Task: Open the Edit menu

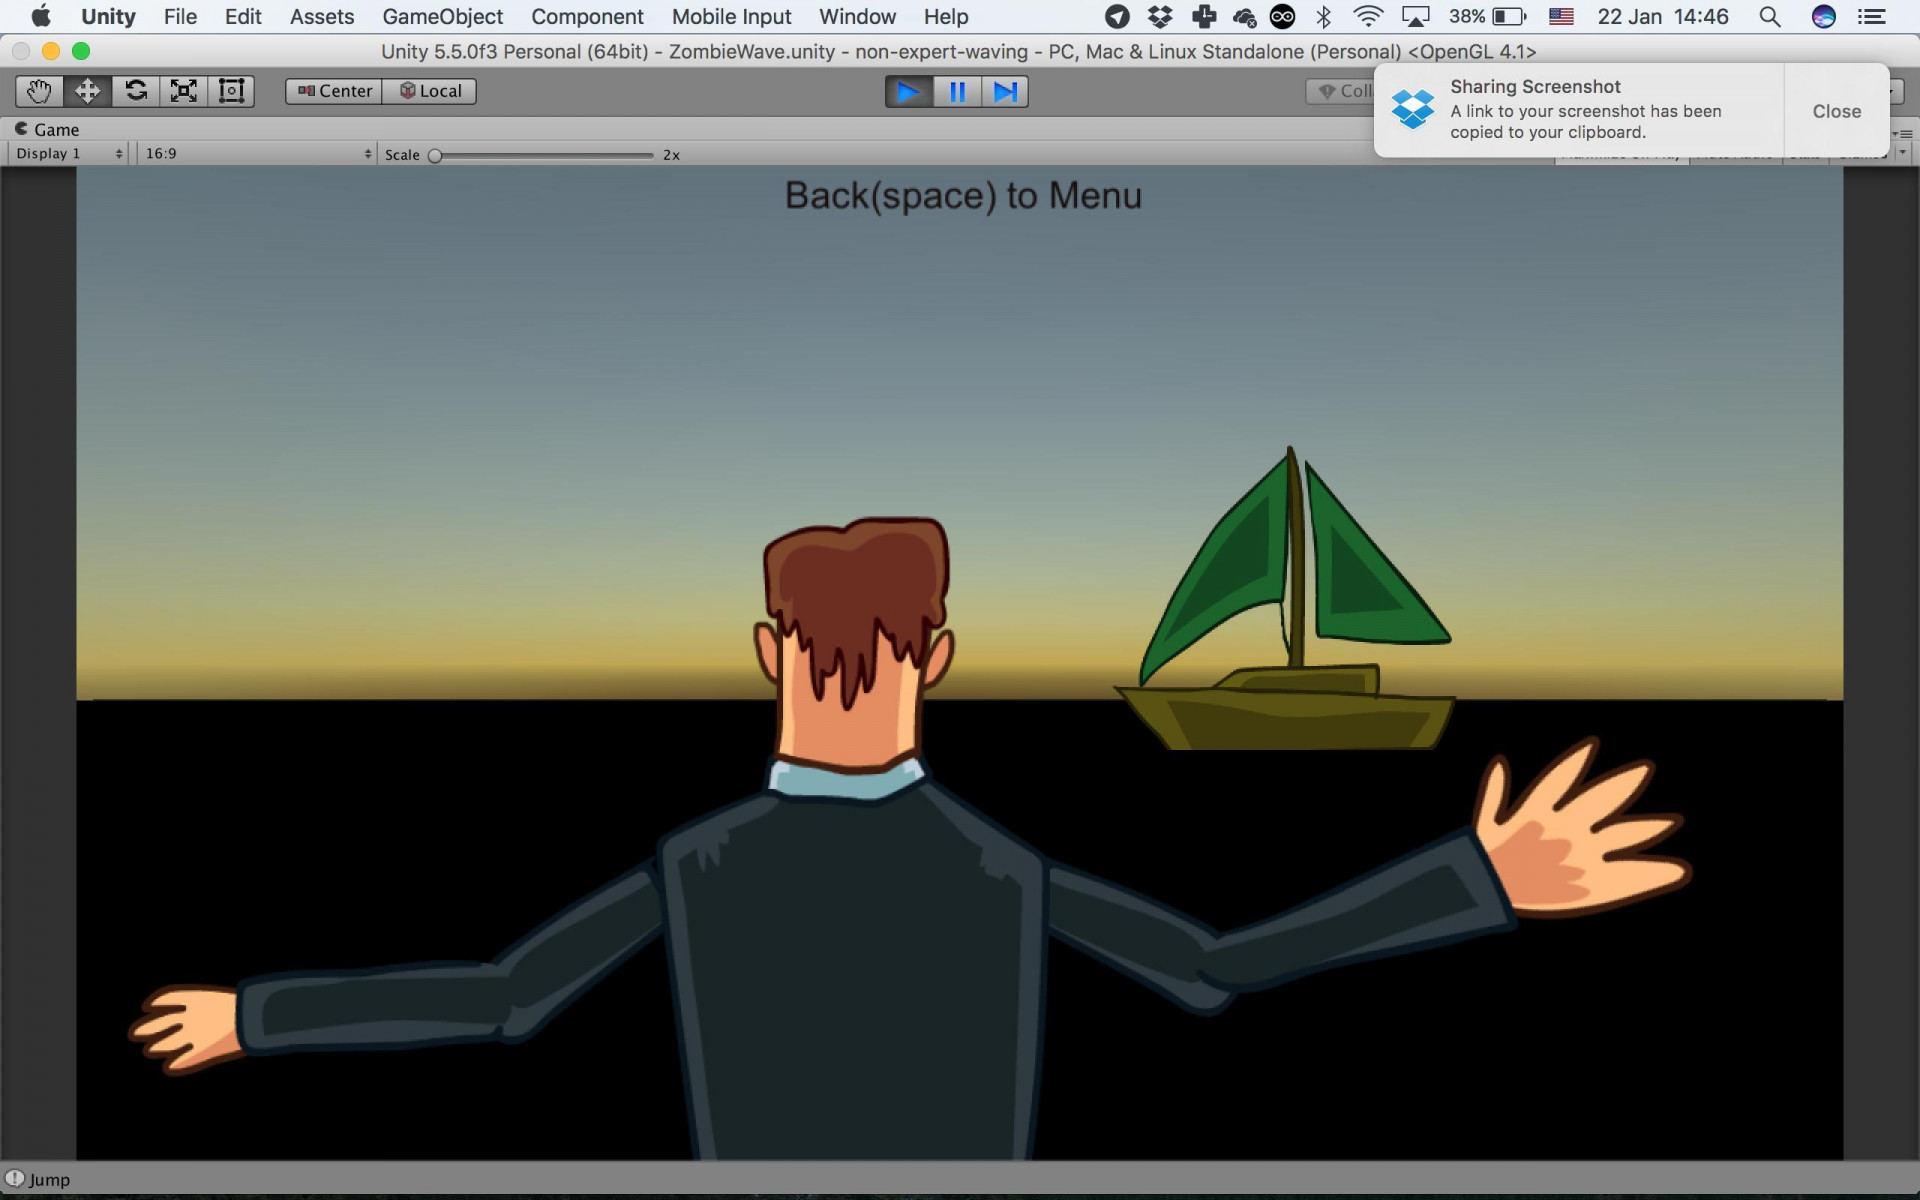Action: (243, 17)
